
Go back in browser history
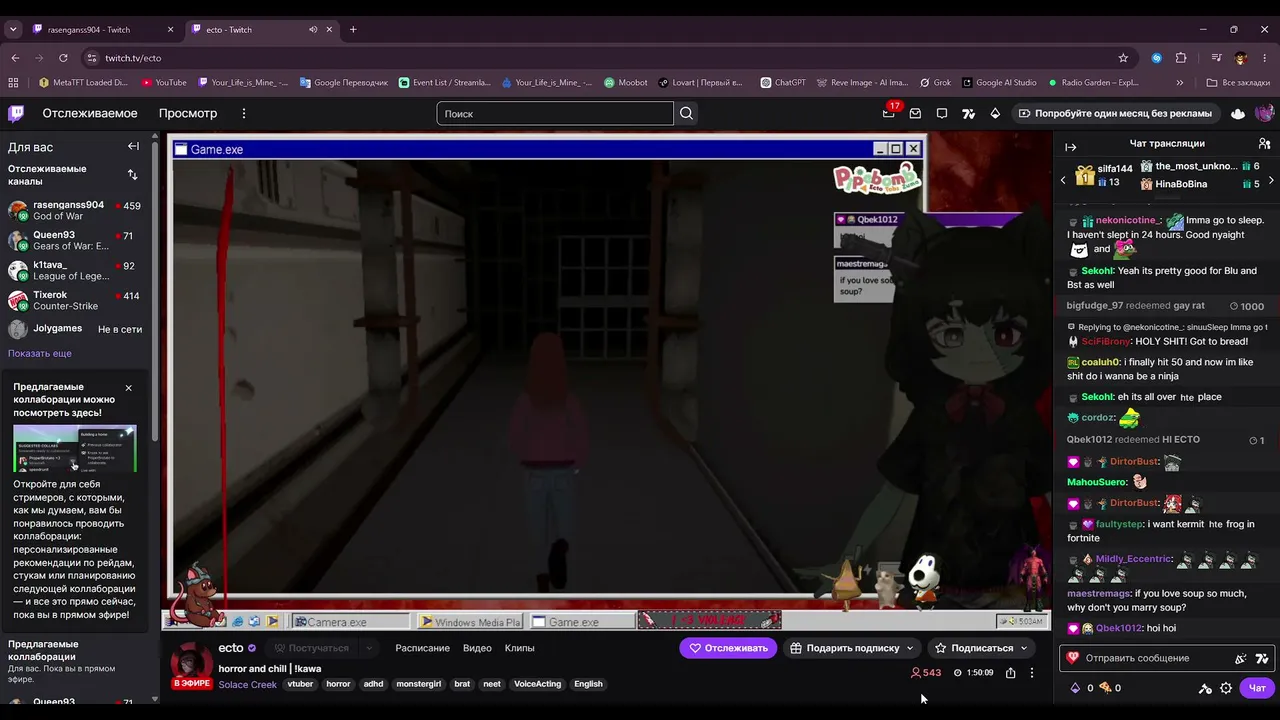14,58
